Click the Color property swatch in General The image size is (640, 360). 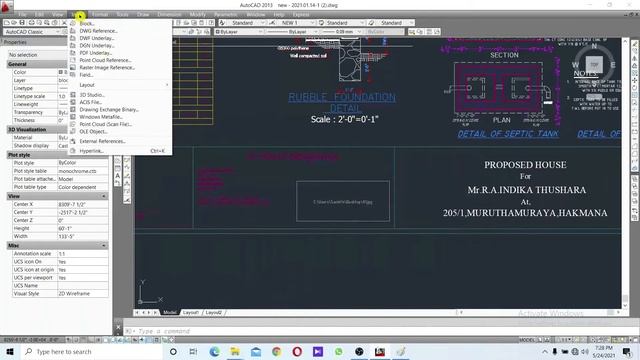pyautogui.click(x=60, y=72)
